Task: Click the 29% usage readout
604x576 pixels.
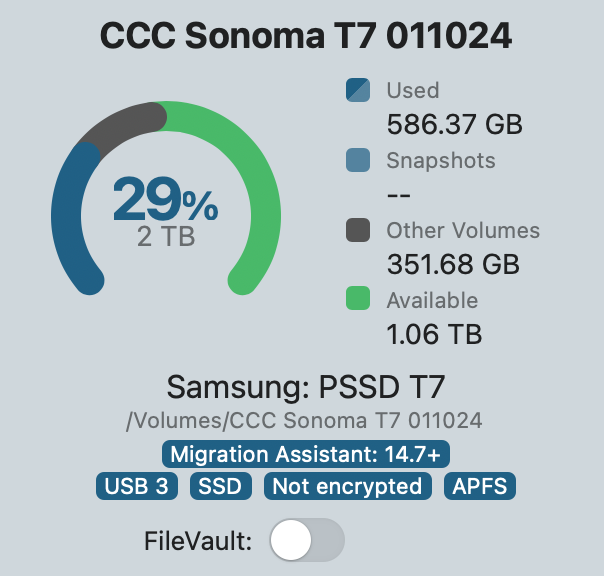Action: point(165,200)
